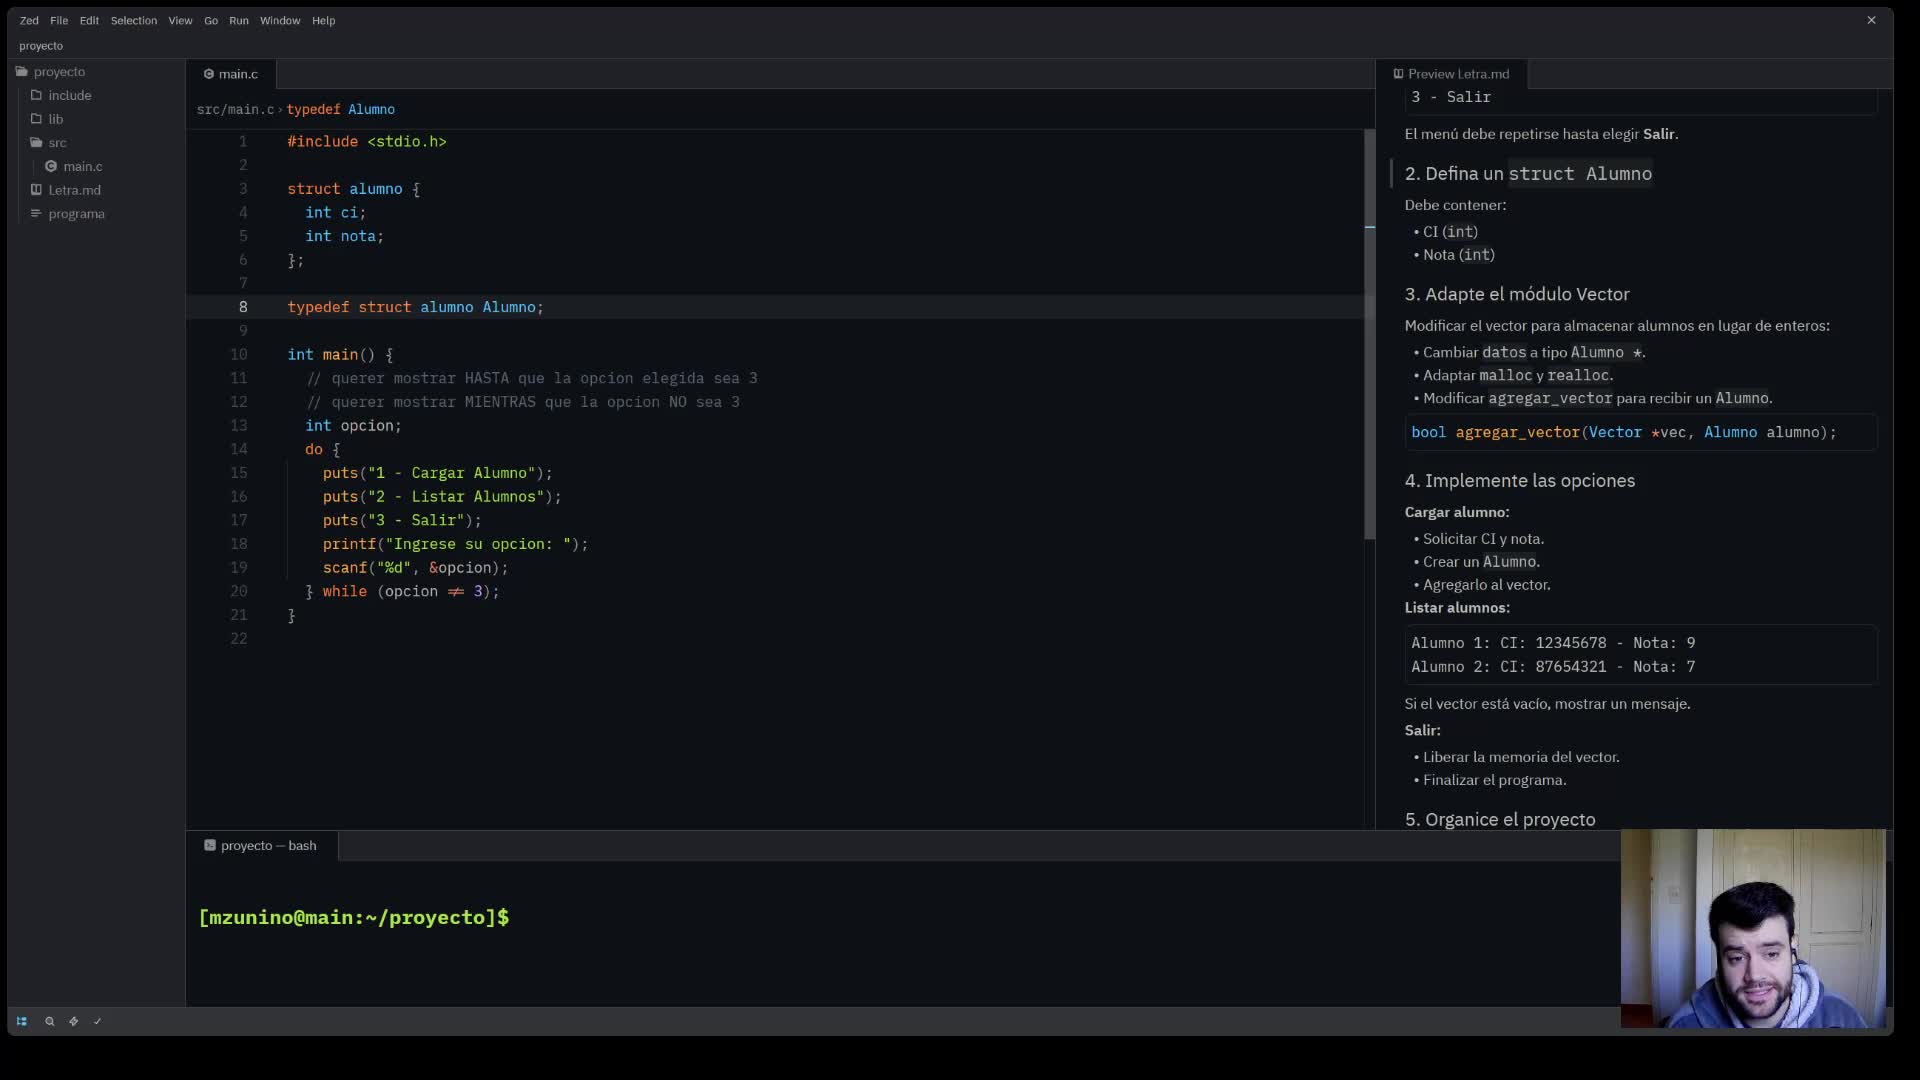This screenshot has height=1080, width=1920.
Task: Click line number 14 in the gutter
Action: pos(239,449)
